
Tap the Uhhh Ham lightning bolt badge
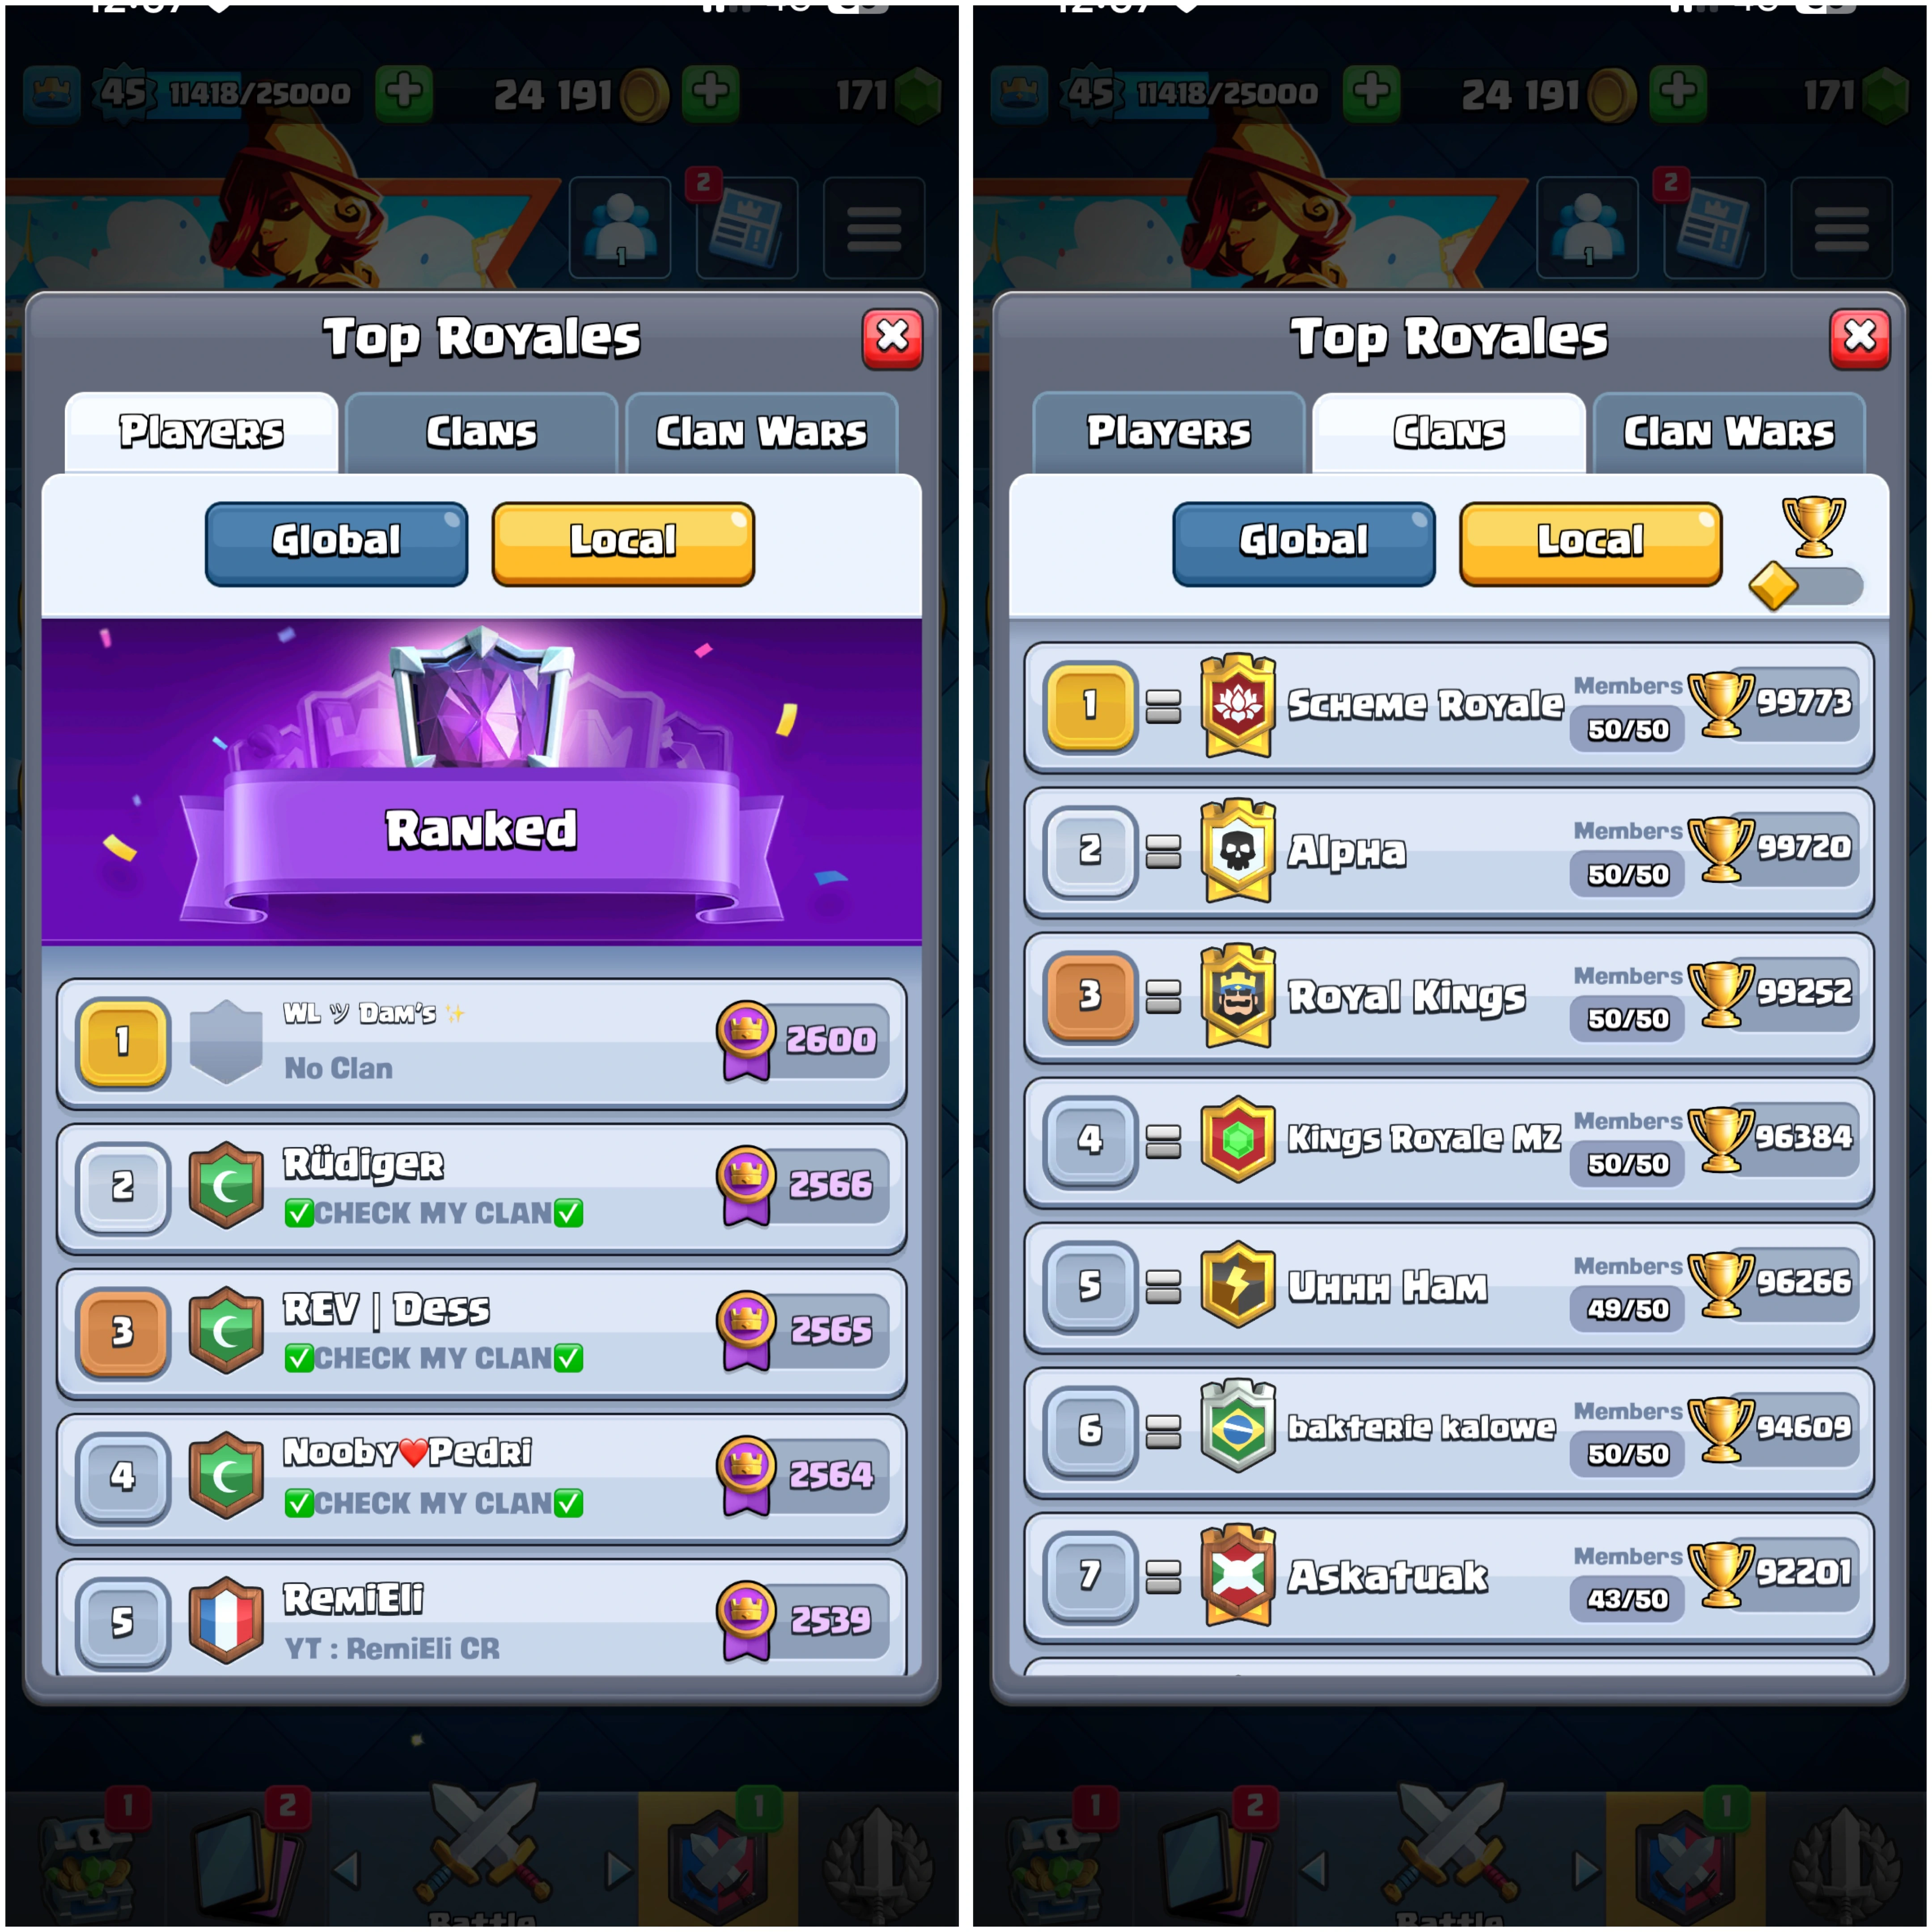(1238, 1284)
